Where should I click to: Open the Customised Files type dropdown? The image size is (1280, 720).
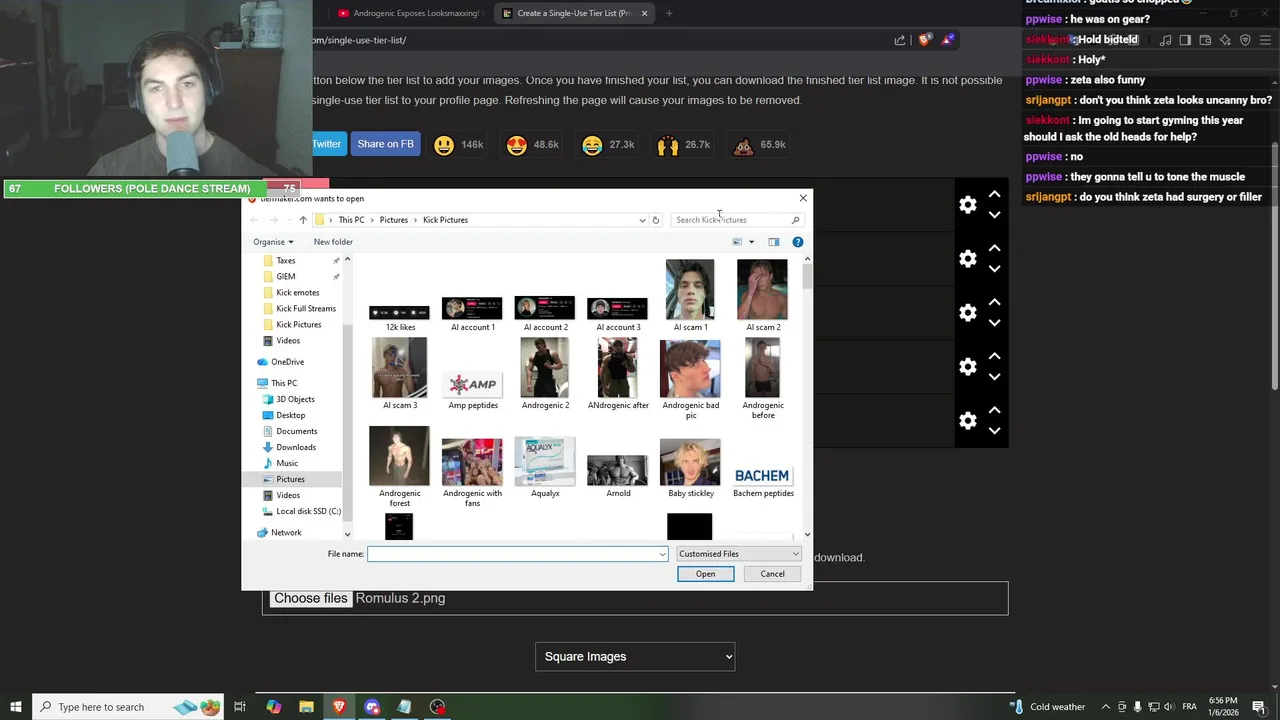coord(738,554)
